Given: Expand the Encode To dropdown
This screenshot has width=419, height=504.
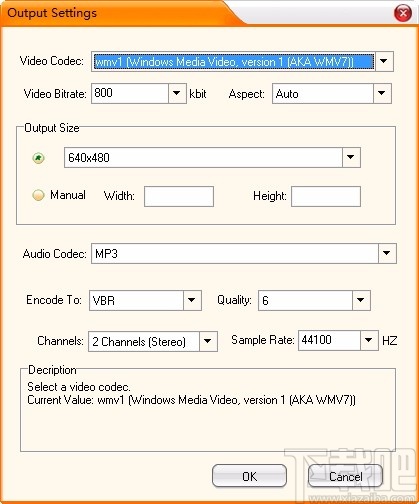Looking at the screenshot, I should (x=192, y=300).
